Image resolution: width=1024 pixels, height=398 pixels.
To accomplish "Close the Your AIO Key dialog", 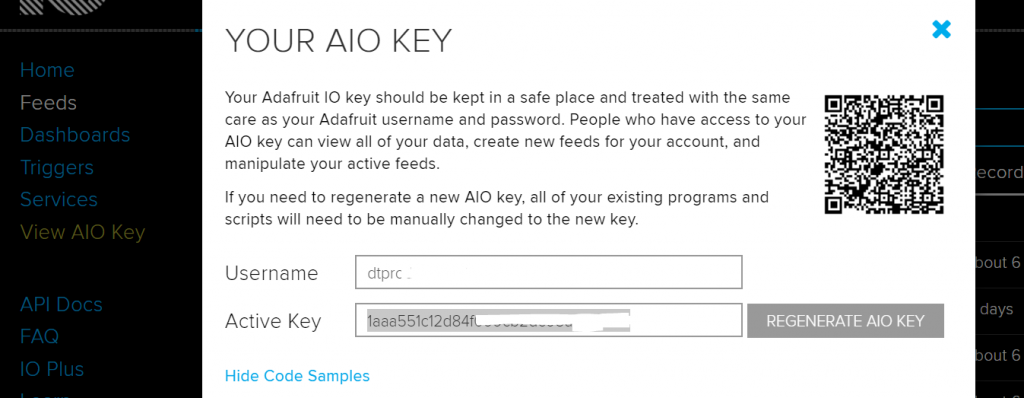I will point(941,29).
